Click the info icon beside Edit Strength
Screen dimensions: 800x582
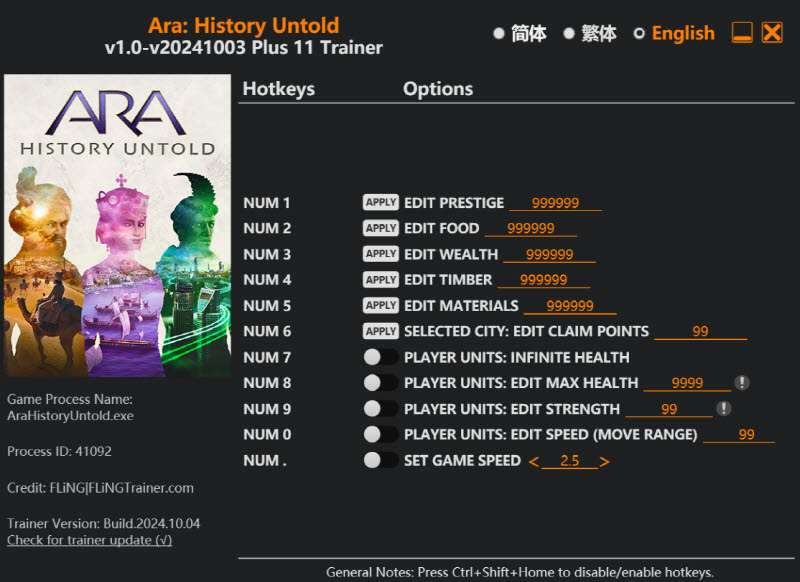[724, 409]
